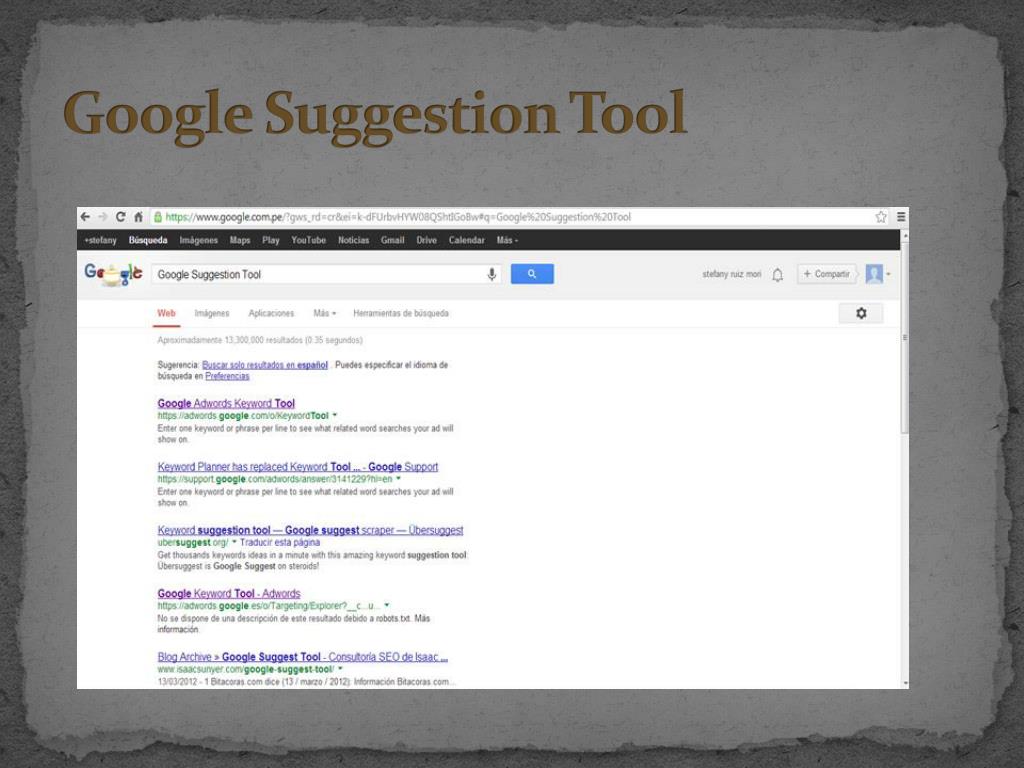Expand arrow next to adwords.google.com/o/KeywordTool URL

click(334, 415)
